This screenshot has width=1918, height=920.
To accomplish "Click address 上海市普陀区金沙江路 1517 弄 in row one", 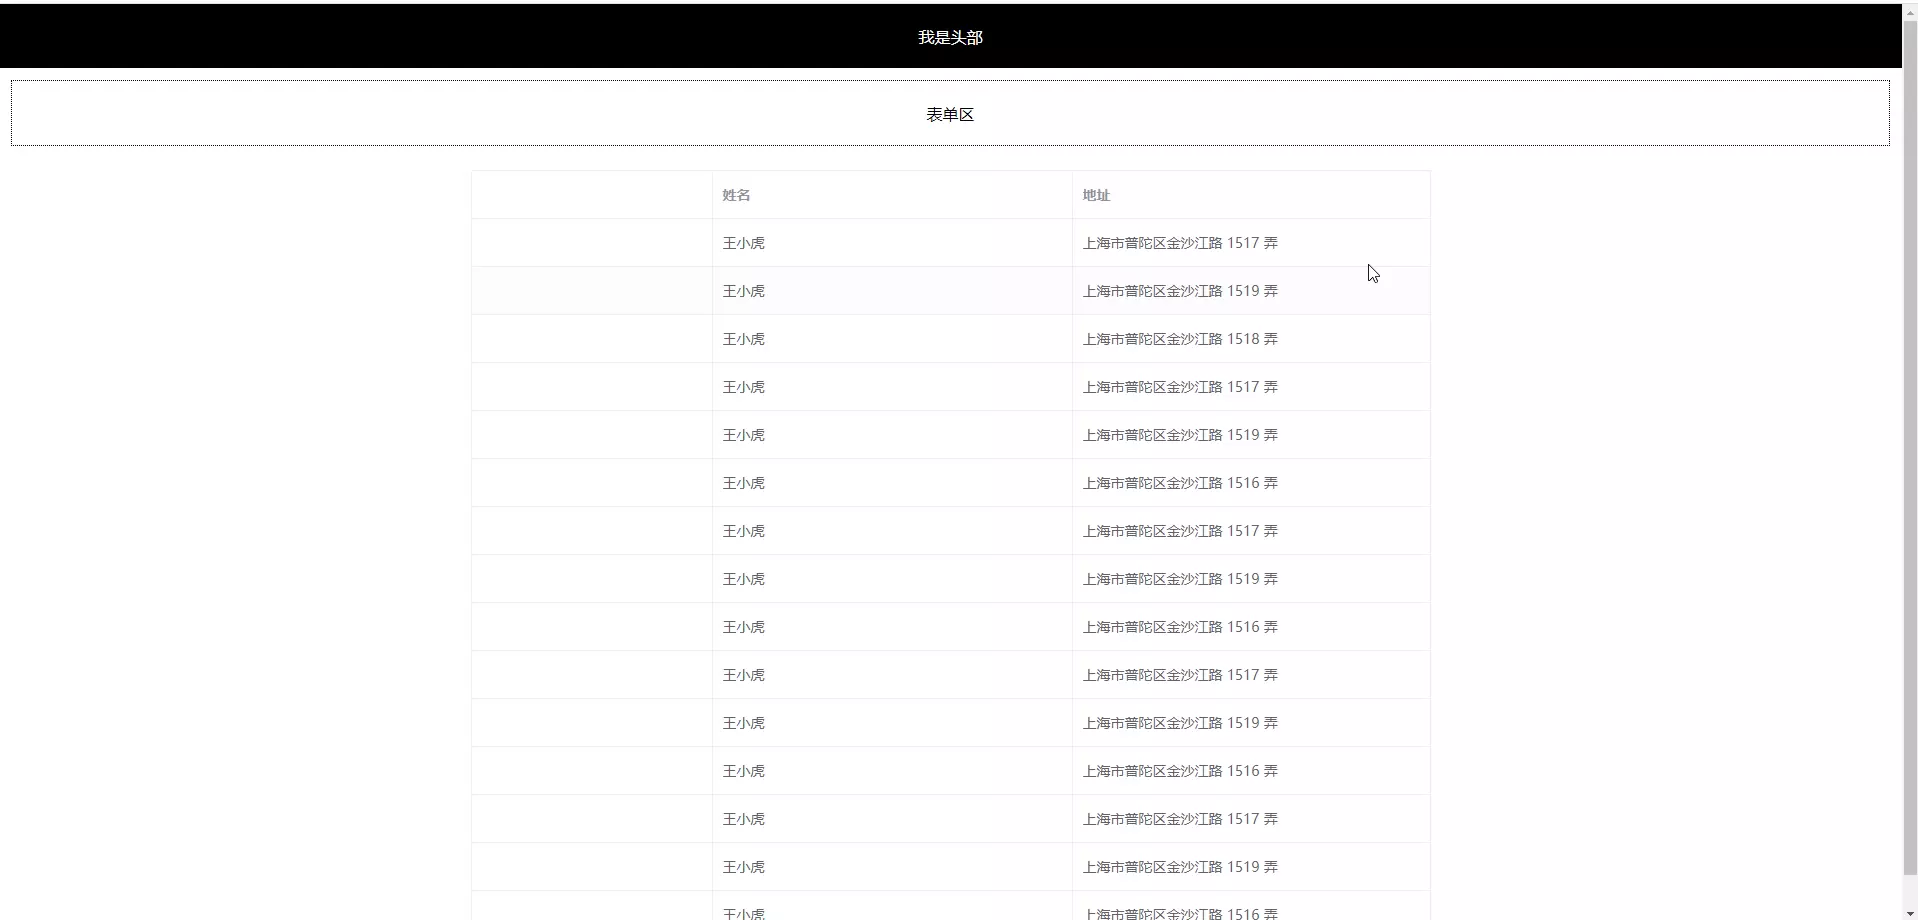I will point(1180,242).
